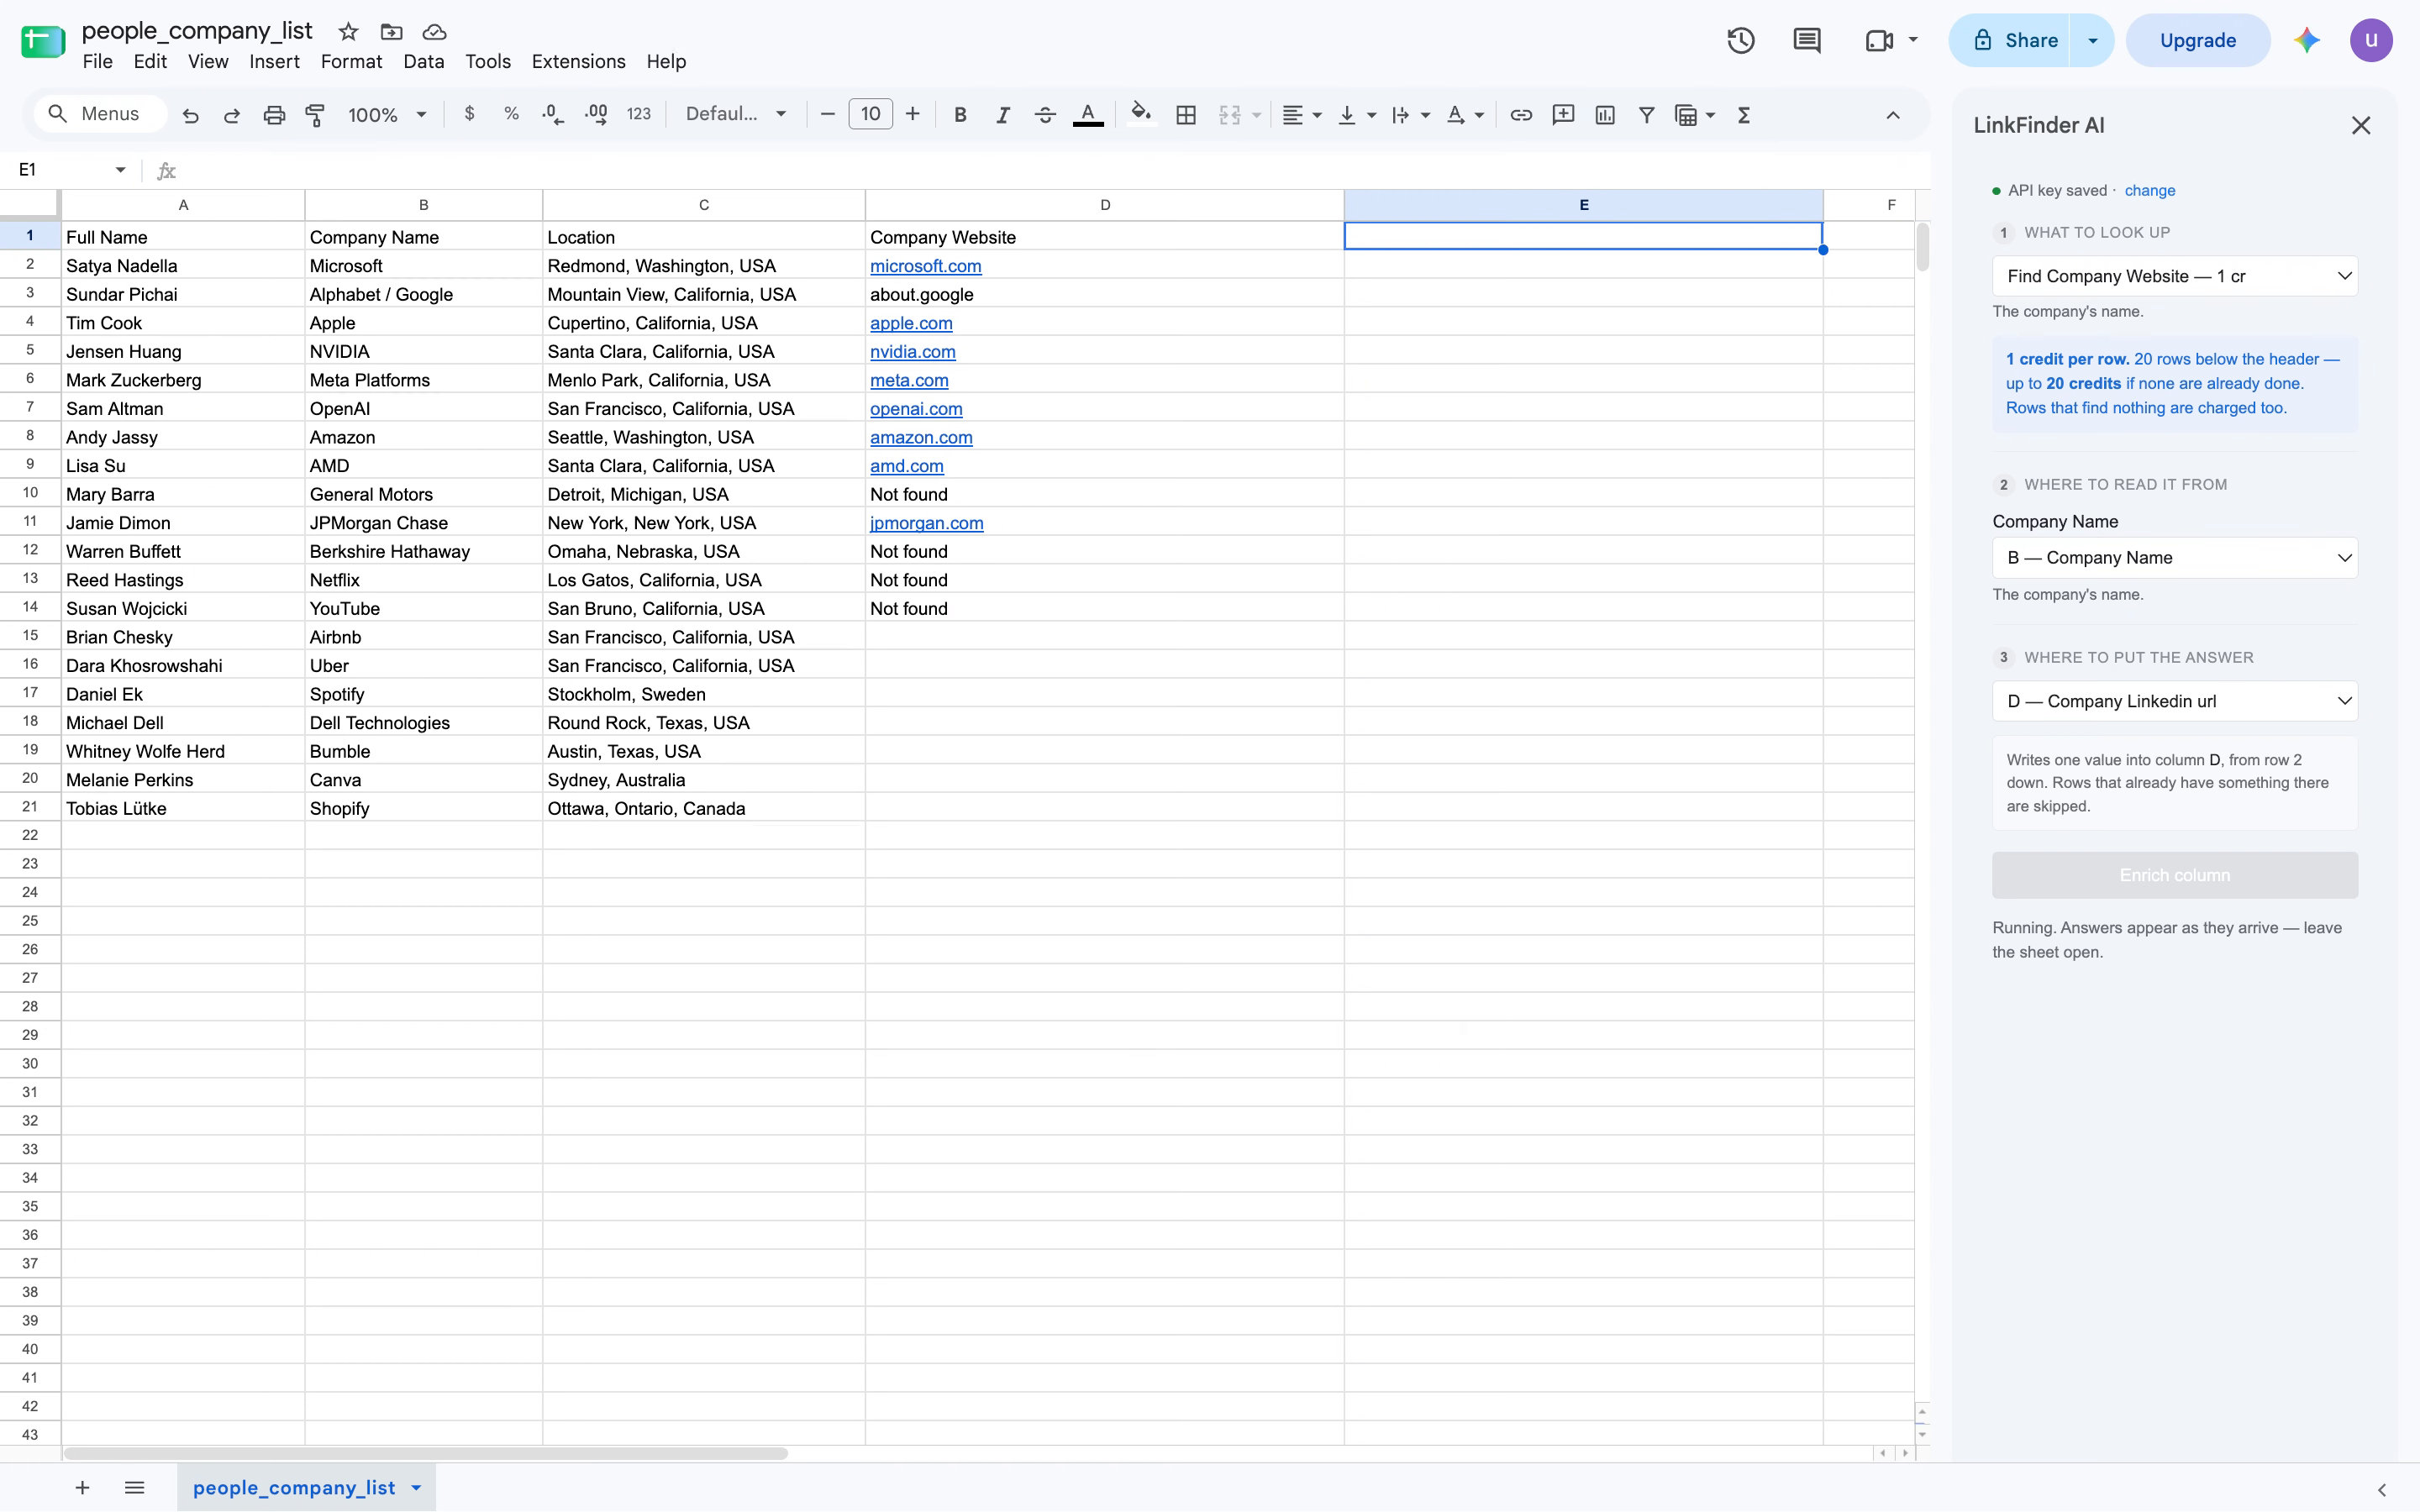
Task: Click the Upgrade button
Action: tap(2197, 40)
